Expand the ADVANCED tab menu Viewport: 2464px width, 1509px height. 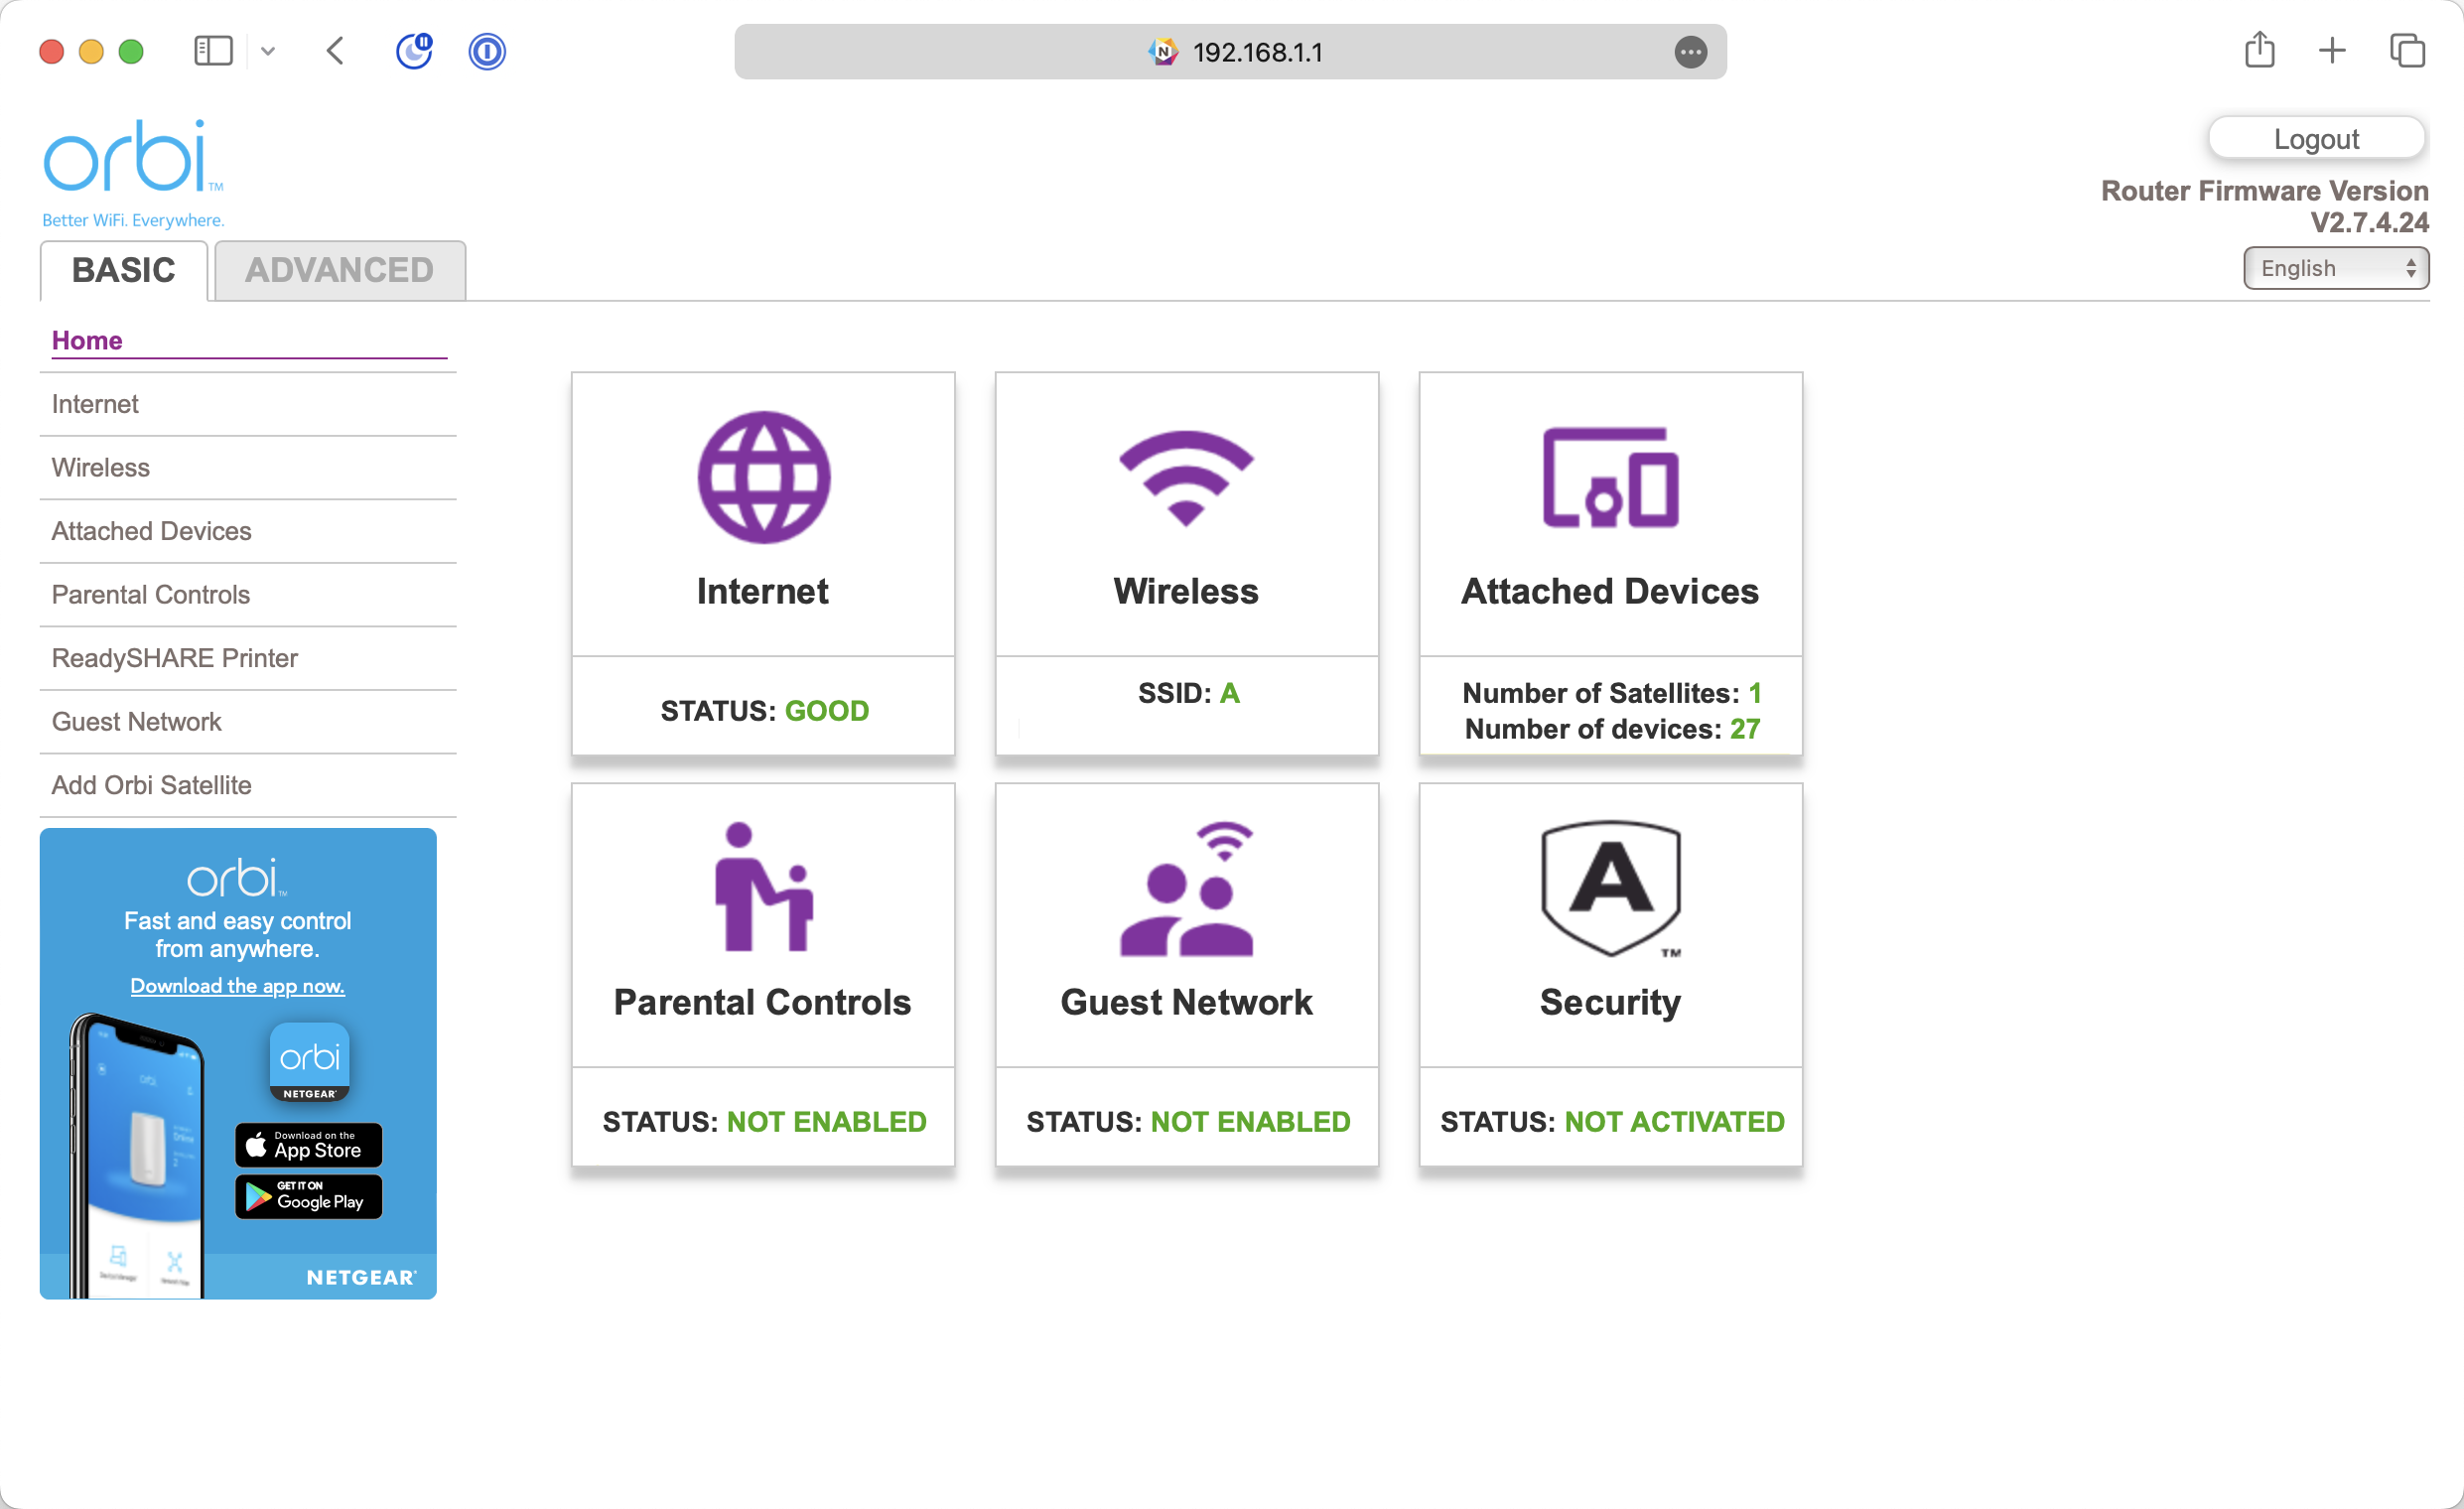click(340, 269)
